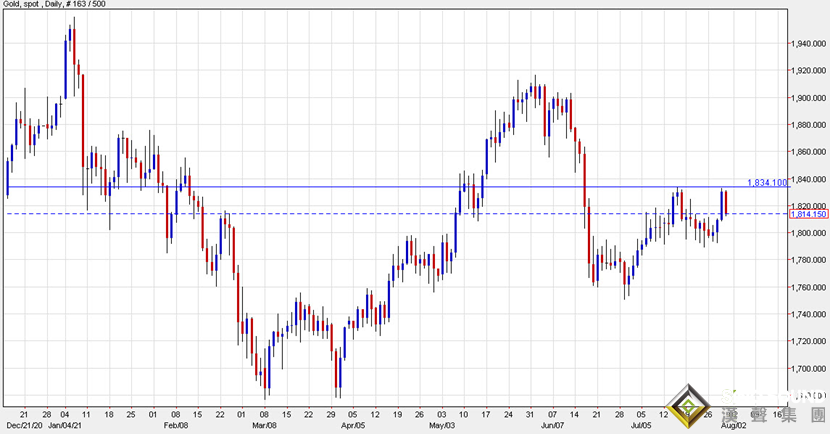Click the Apr/05 date axis label
This screenshot has height=434, width=830.
click(x=353, y=425)
